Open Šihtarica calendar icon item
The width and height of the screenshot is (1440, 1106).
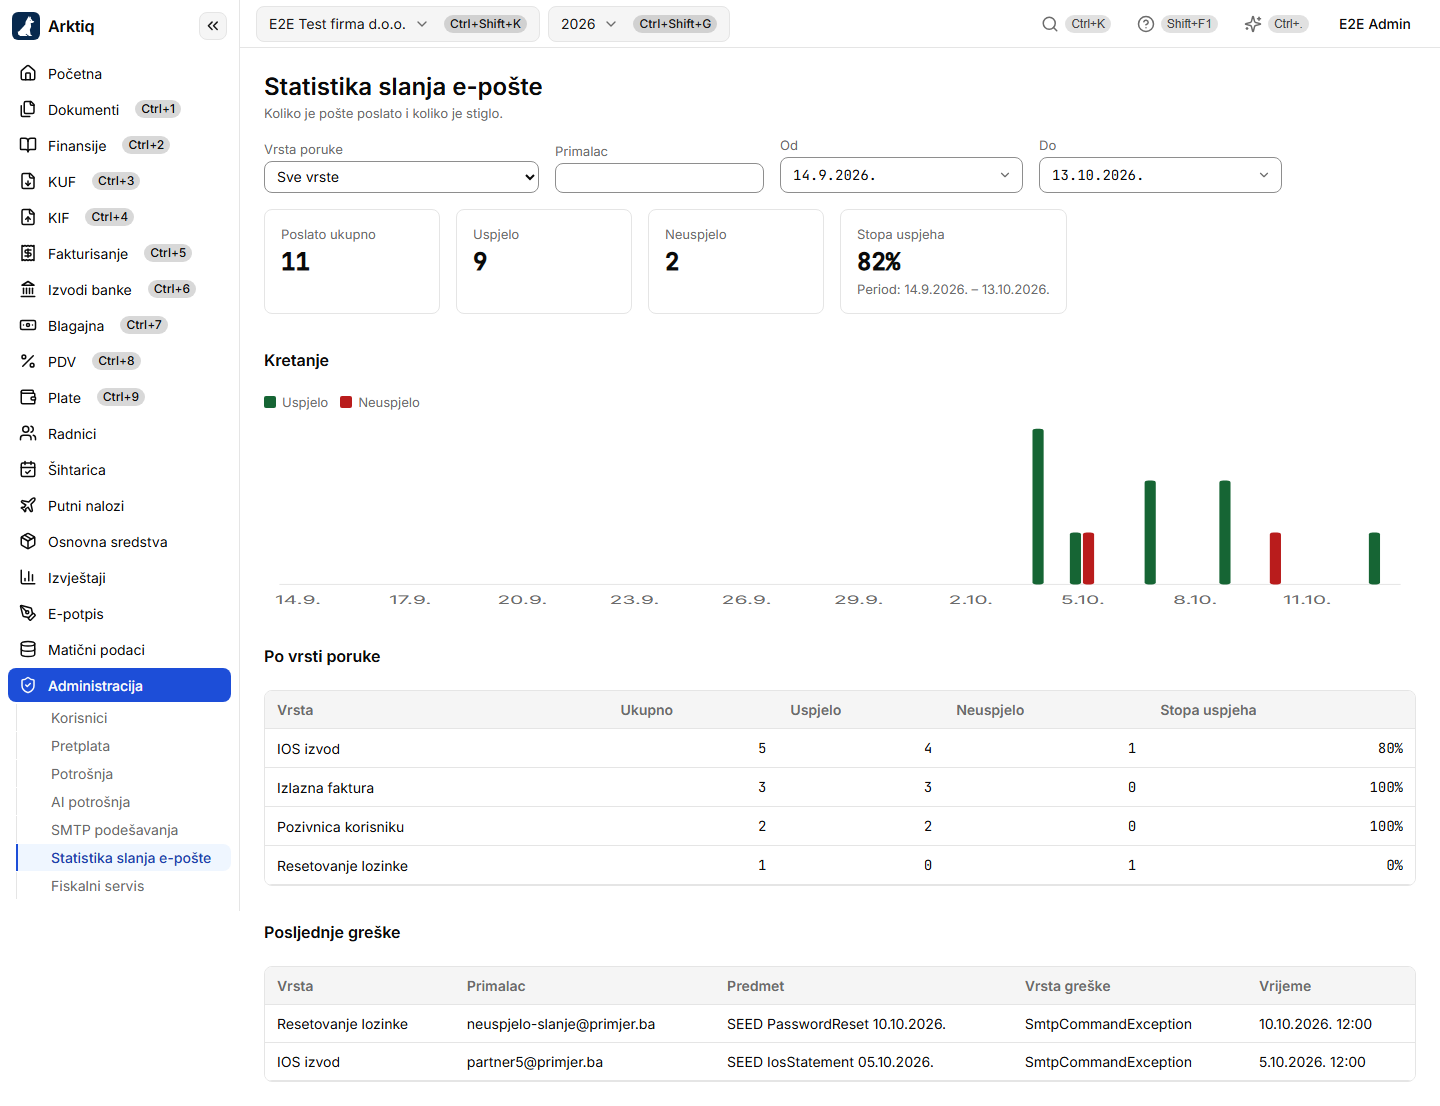(28, 469)
